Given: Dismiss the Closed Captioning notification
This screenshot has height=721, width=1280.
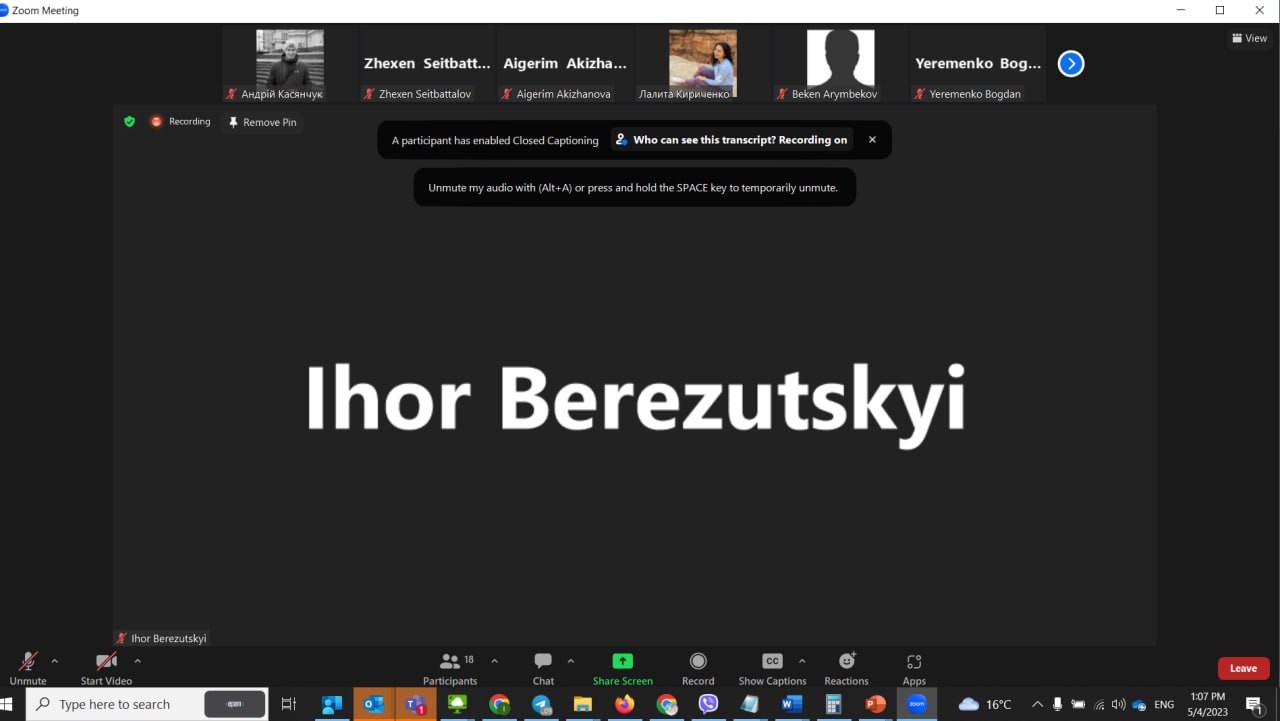Looking at the screenshot, I should point(872,140).
